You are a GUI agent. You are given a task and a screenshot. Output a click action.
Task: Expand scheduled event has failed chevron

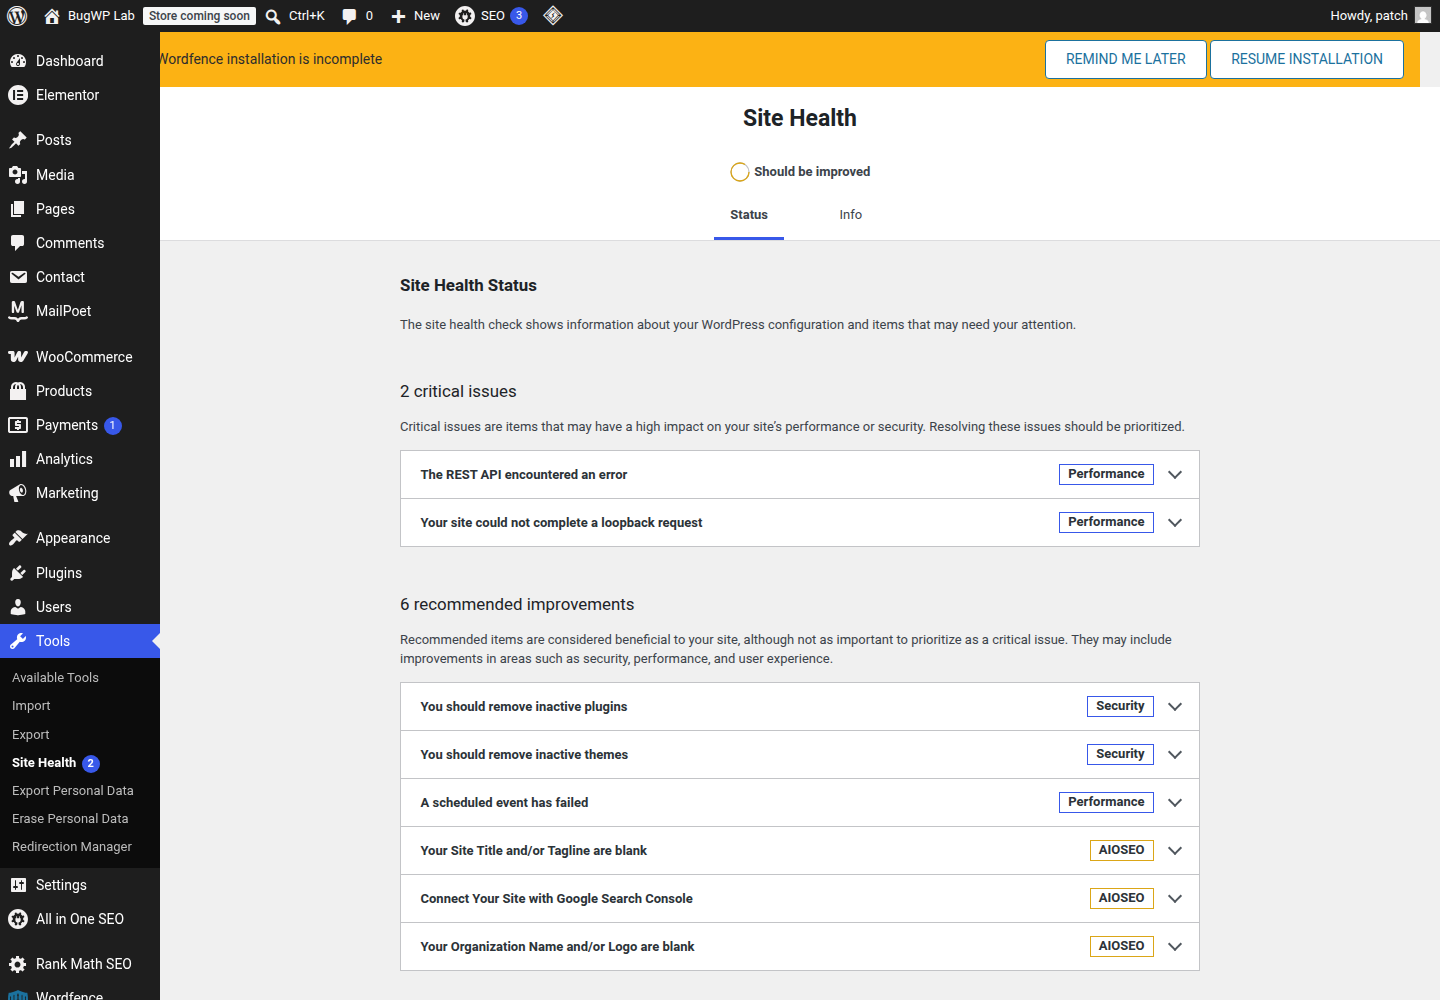1175,803
